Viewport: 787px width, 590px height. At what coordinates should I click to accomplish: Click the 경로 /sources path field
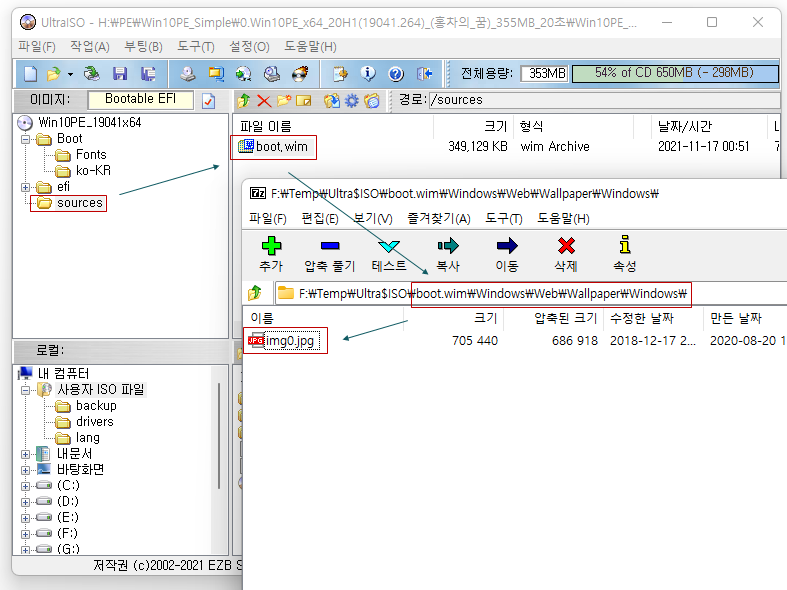[x=604, y=100]
